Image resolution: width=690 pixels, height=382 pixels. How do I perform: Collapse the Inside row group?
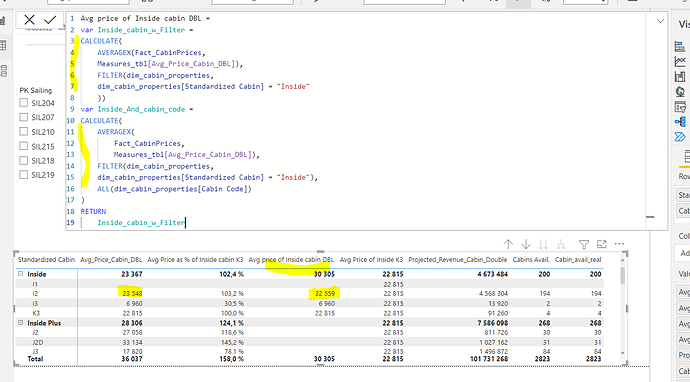[x=21, y=274]
